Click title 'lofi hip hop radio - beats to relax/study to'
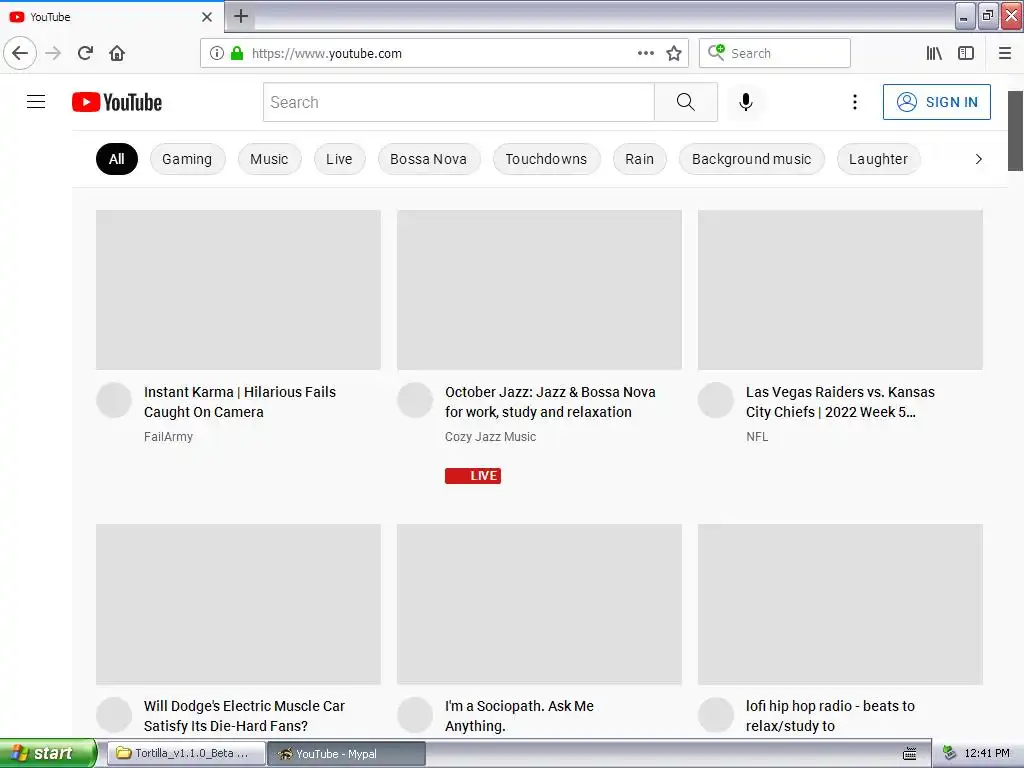The width and height of the screenshot is (1024, 768). click(x=830, y=716)
